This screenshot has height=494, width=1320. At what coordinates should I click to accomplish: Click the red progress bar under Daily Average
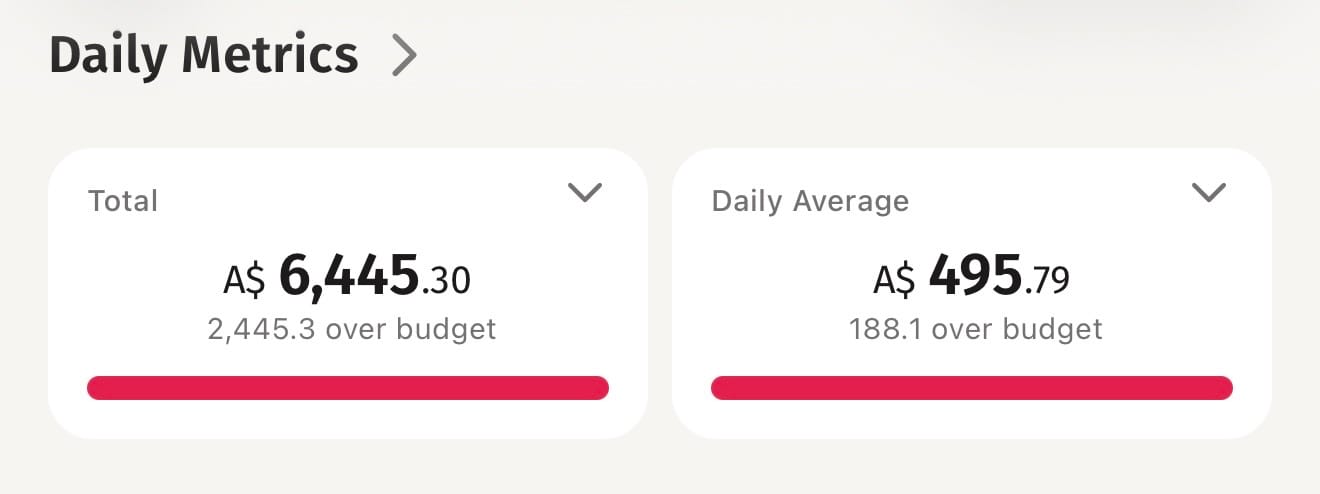[971, 388]
